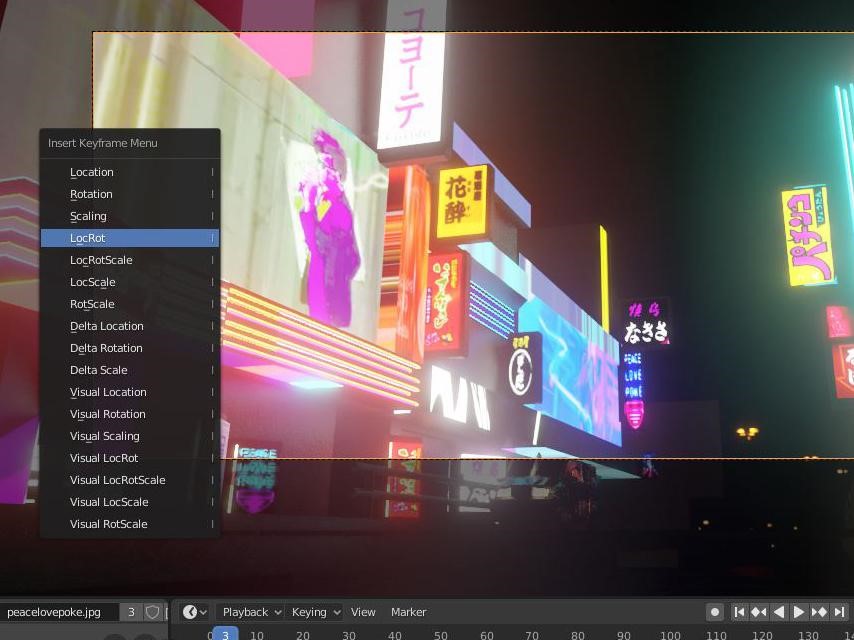
Task: Enable automatic keyframe recording
Action: click(x=715, y=611)
